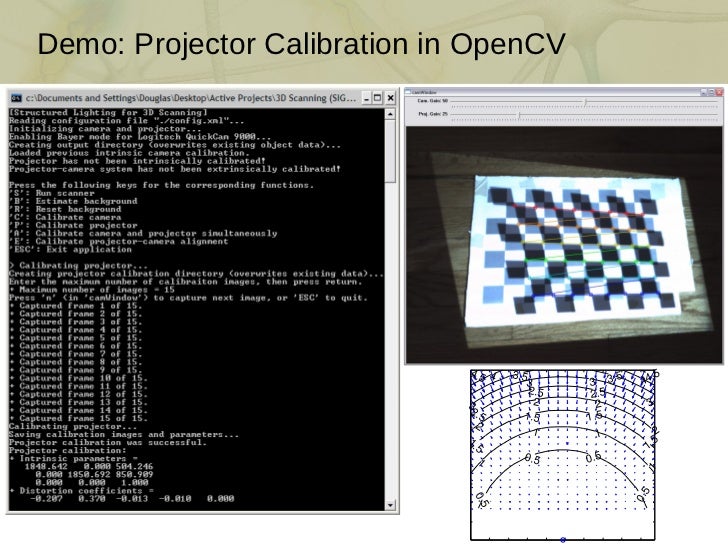Click the "Cam. Gain: 50" label
Viewport: 728px width, 546px height.
coord(433,101)
